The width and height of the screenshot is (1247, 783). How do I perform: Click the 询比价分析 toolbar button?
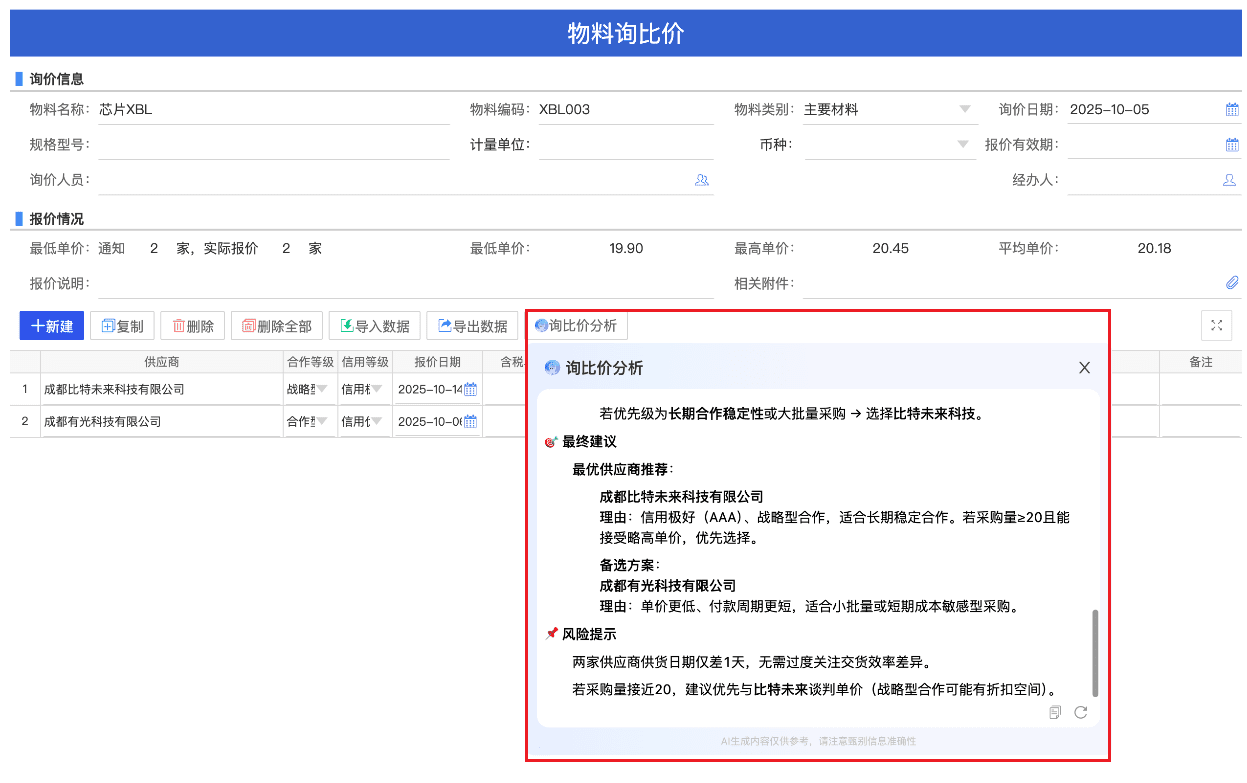[577, 325]
